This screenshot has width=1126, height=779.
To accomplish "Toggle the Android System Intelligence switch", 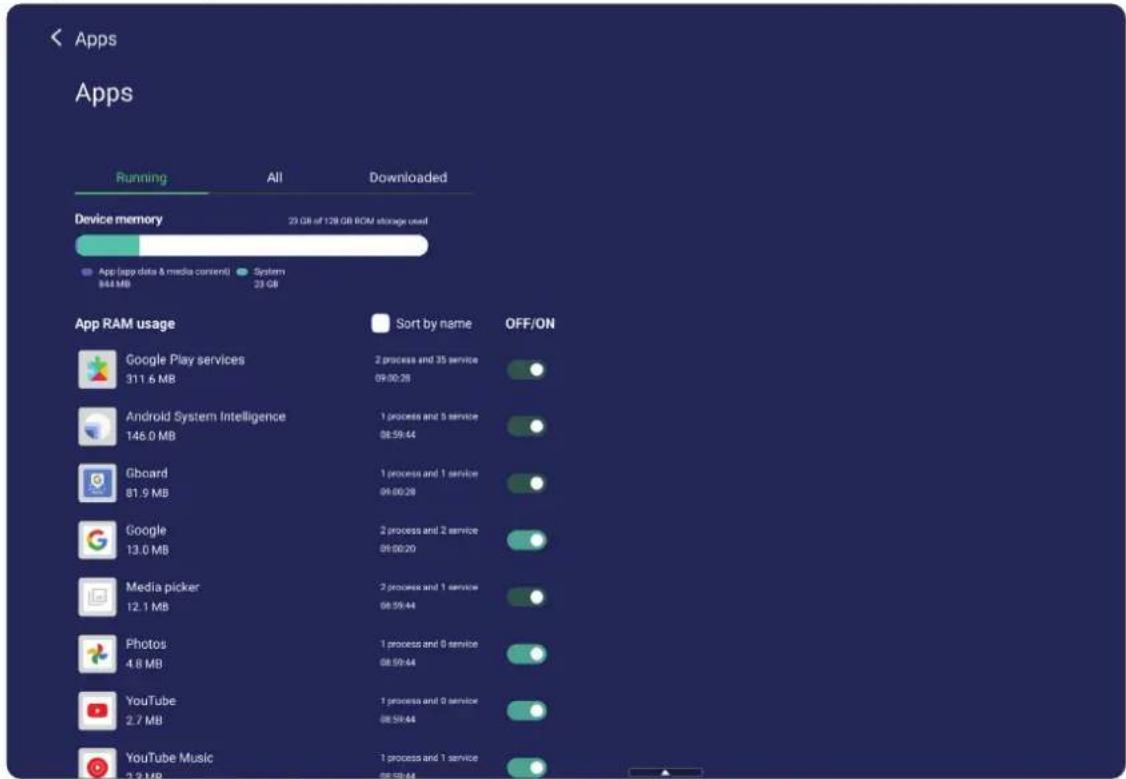I will (527, 426).
